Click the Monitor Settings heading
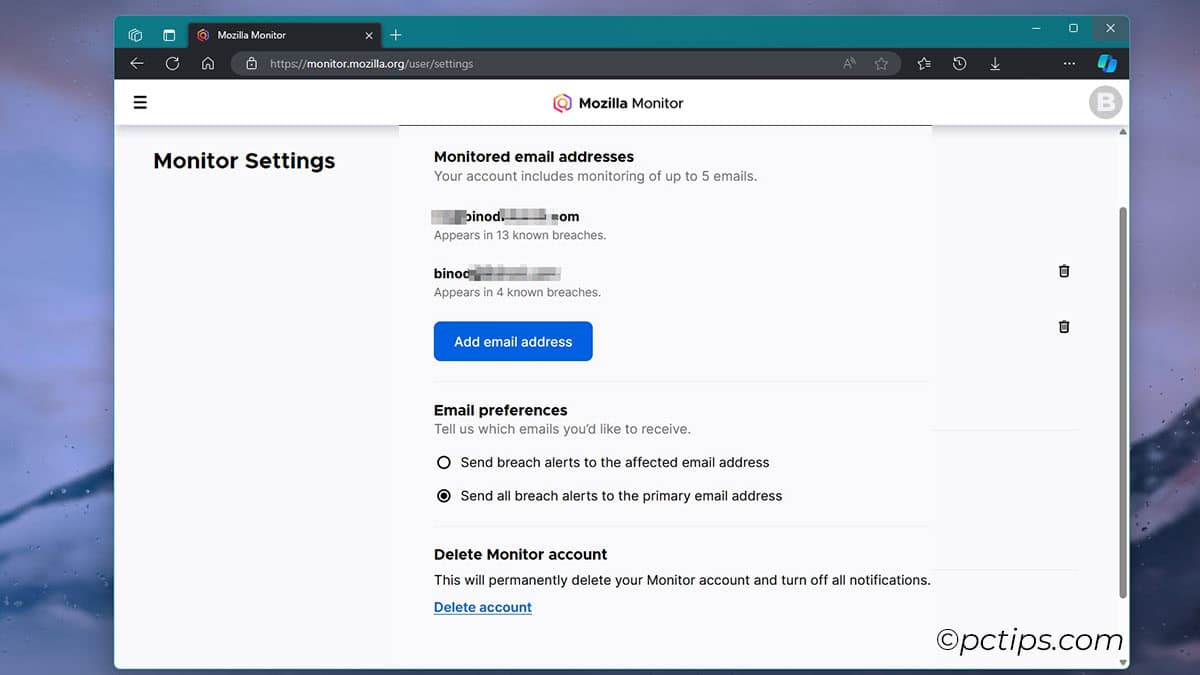Viewport: 1200px width, 675px height. tap(244, 161)
